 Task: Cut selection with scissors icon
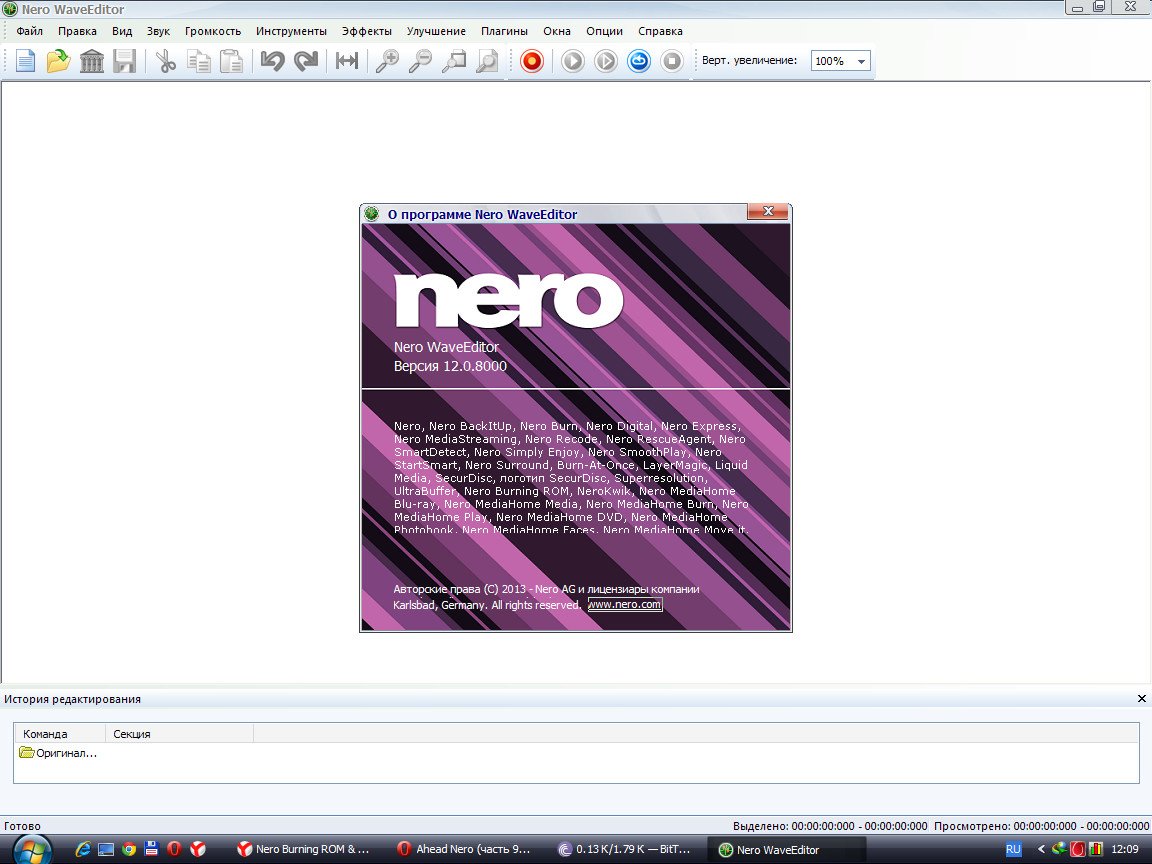166,61
